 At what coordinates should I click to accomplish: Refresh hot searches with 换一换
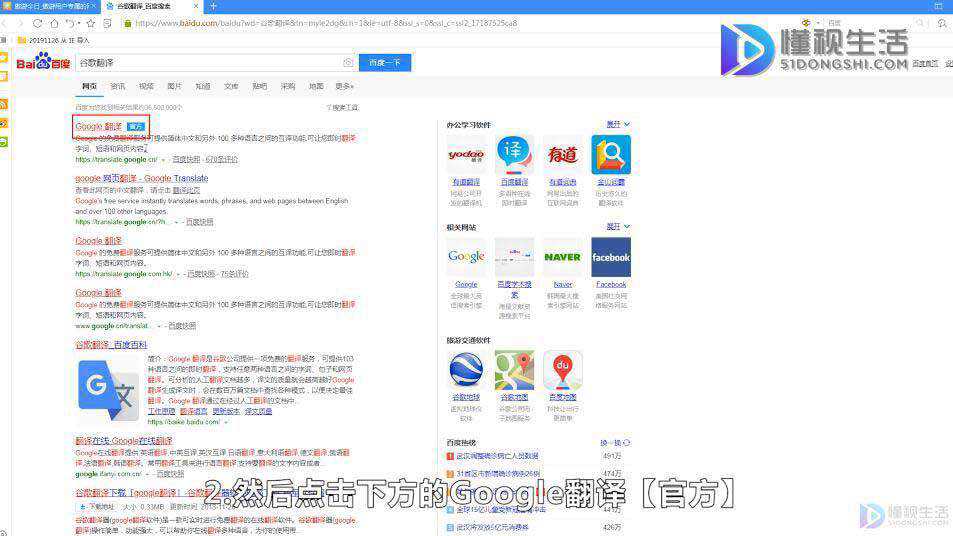615,442
